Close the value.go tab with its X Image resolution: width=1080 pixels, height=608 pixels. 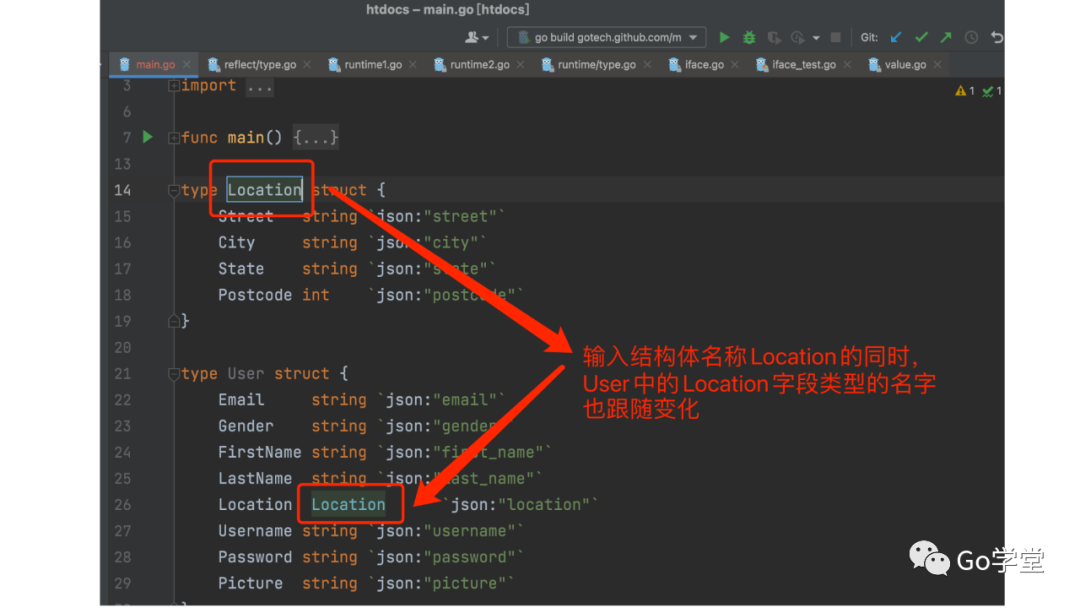pyautogui.click(x=938, y=63)
